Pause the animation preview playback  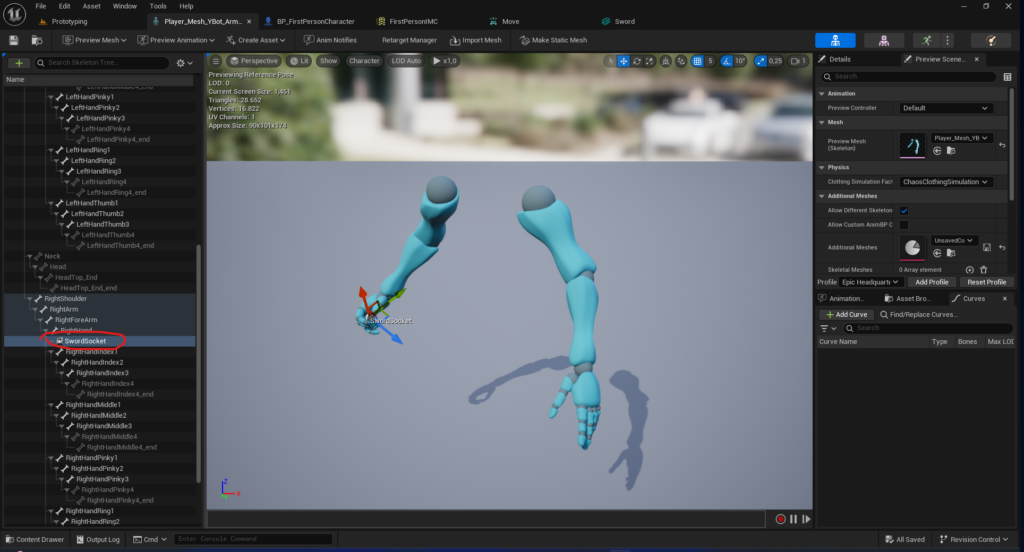pyautogui.click(x=793, y=519)
